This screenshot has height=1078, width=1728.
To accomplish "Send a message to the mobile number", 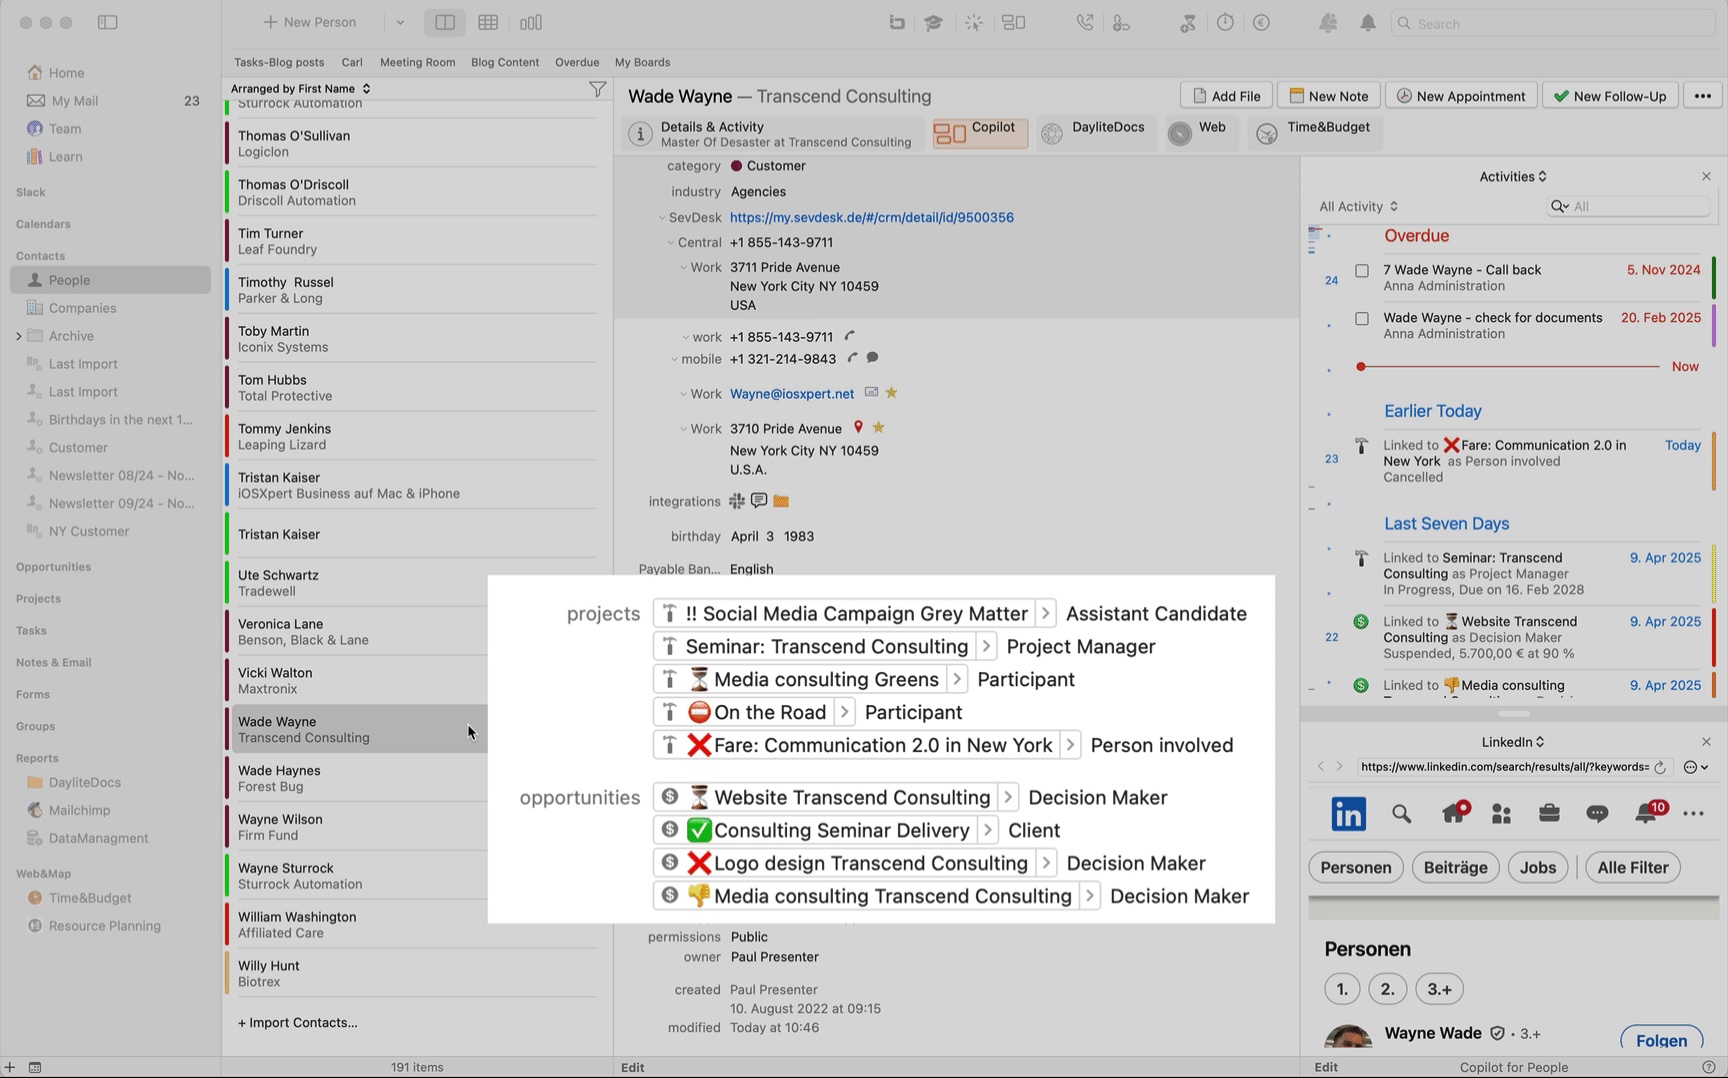I will (x=873, y=358).
